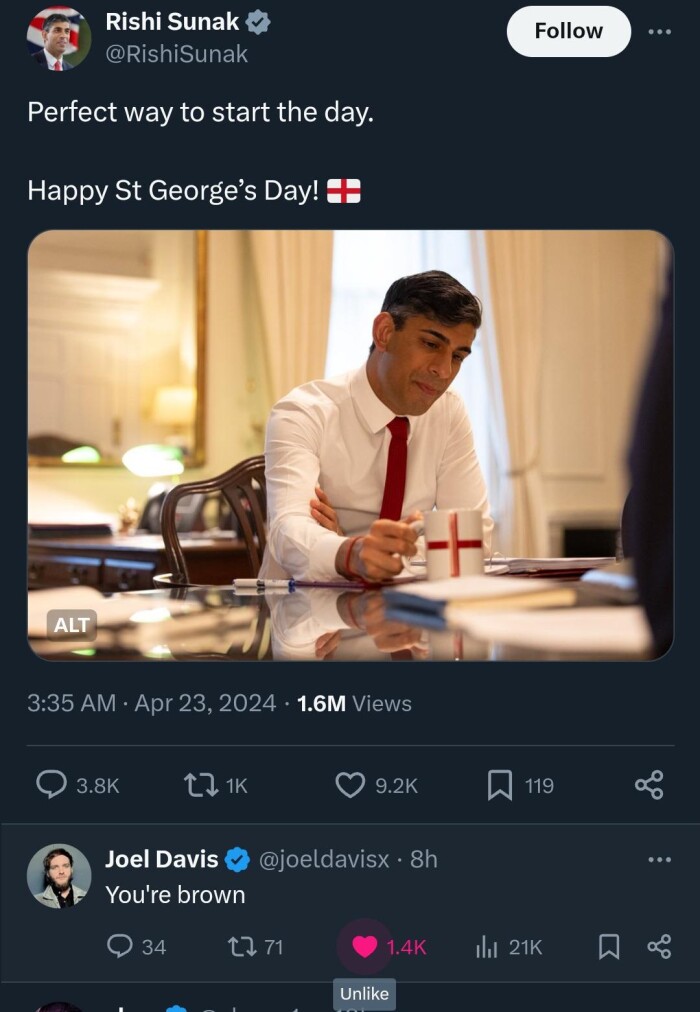Unlike Joel Davis's reply

(365, 946)
